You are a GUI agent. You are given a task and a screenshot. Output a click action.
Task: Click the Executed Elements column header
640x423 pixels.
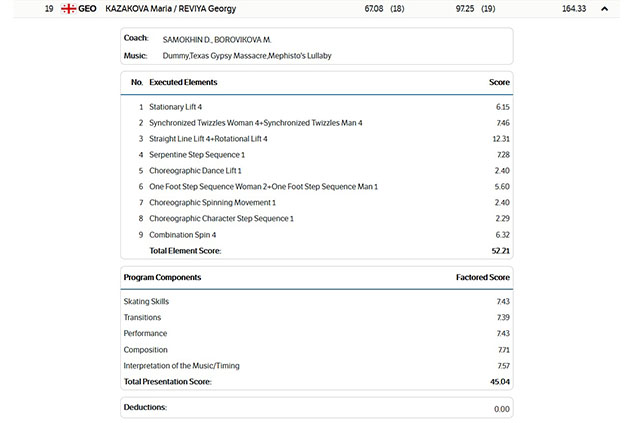[x=183, y=82]
